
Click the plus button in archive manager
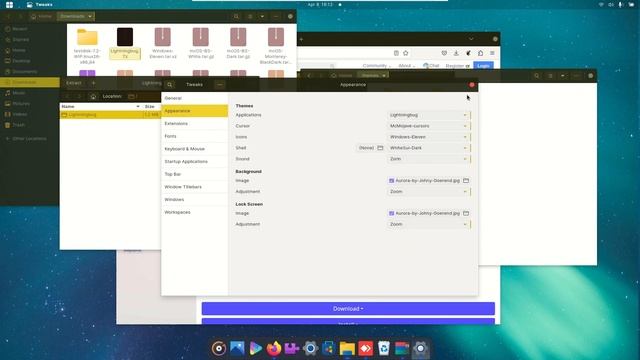93,83
